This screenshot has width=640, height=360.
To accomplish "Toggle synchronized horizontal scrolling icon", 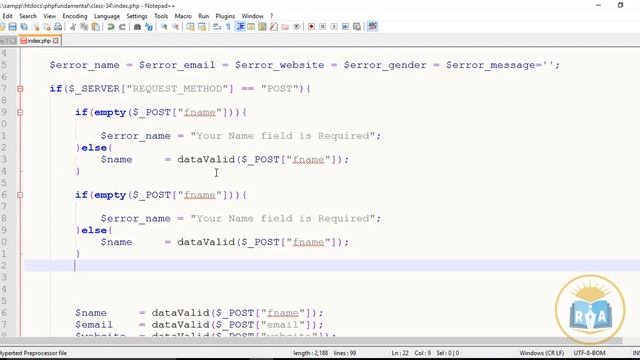I will (x=202, y=27).
